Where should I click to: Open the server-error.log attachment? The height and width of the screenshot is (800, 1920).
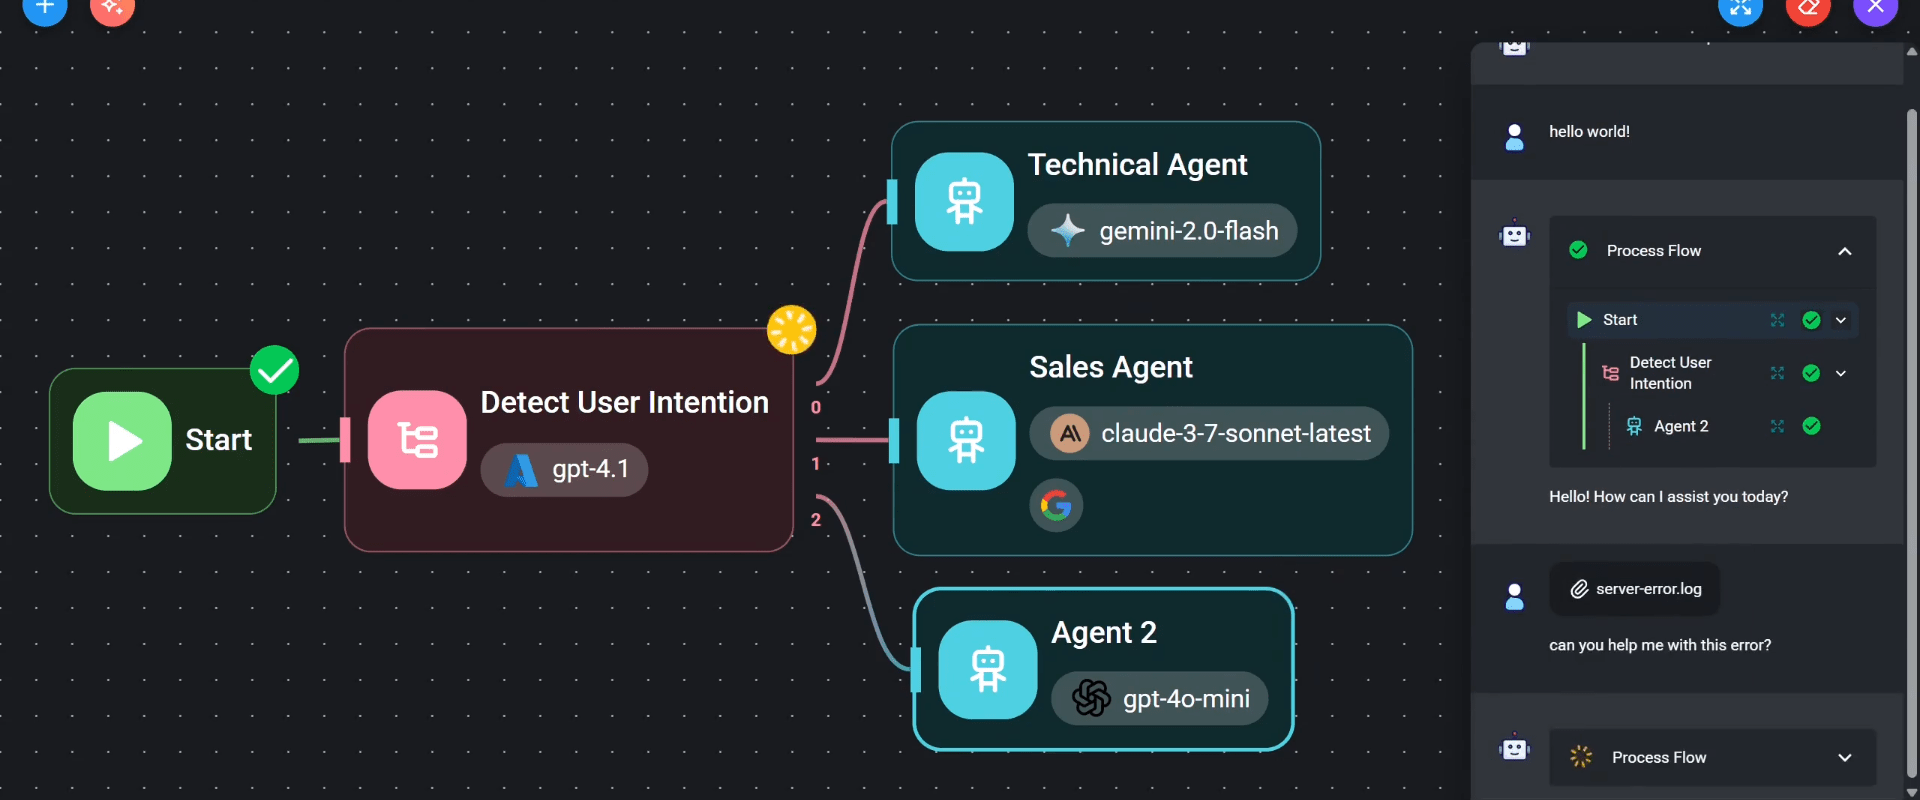coord(1634,589)
